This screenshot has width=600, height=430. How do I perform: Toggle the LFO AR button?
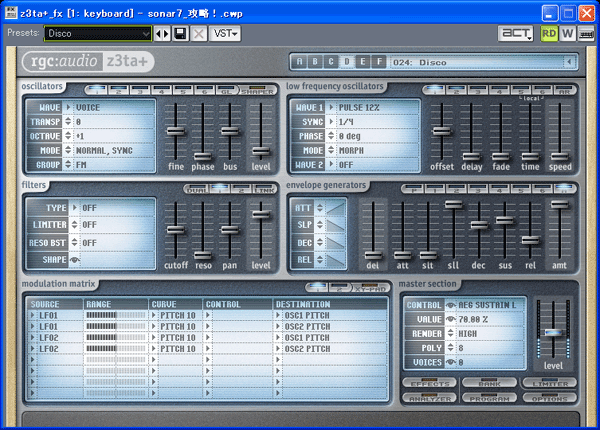(x=564, y=91)
